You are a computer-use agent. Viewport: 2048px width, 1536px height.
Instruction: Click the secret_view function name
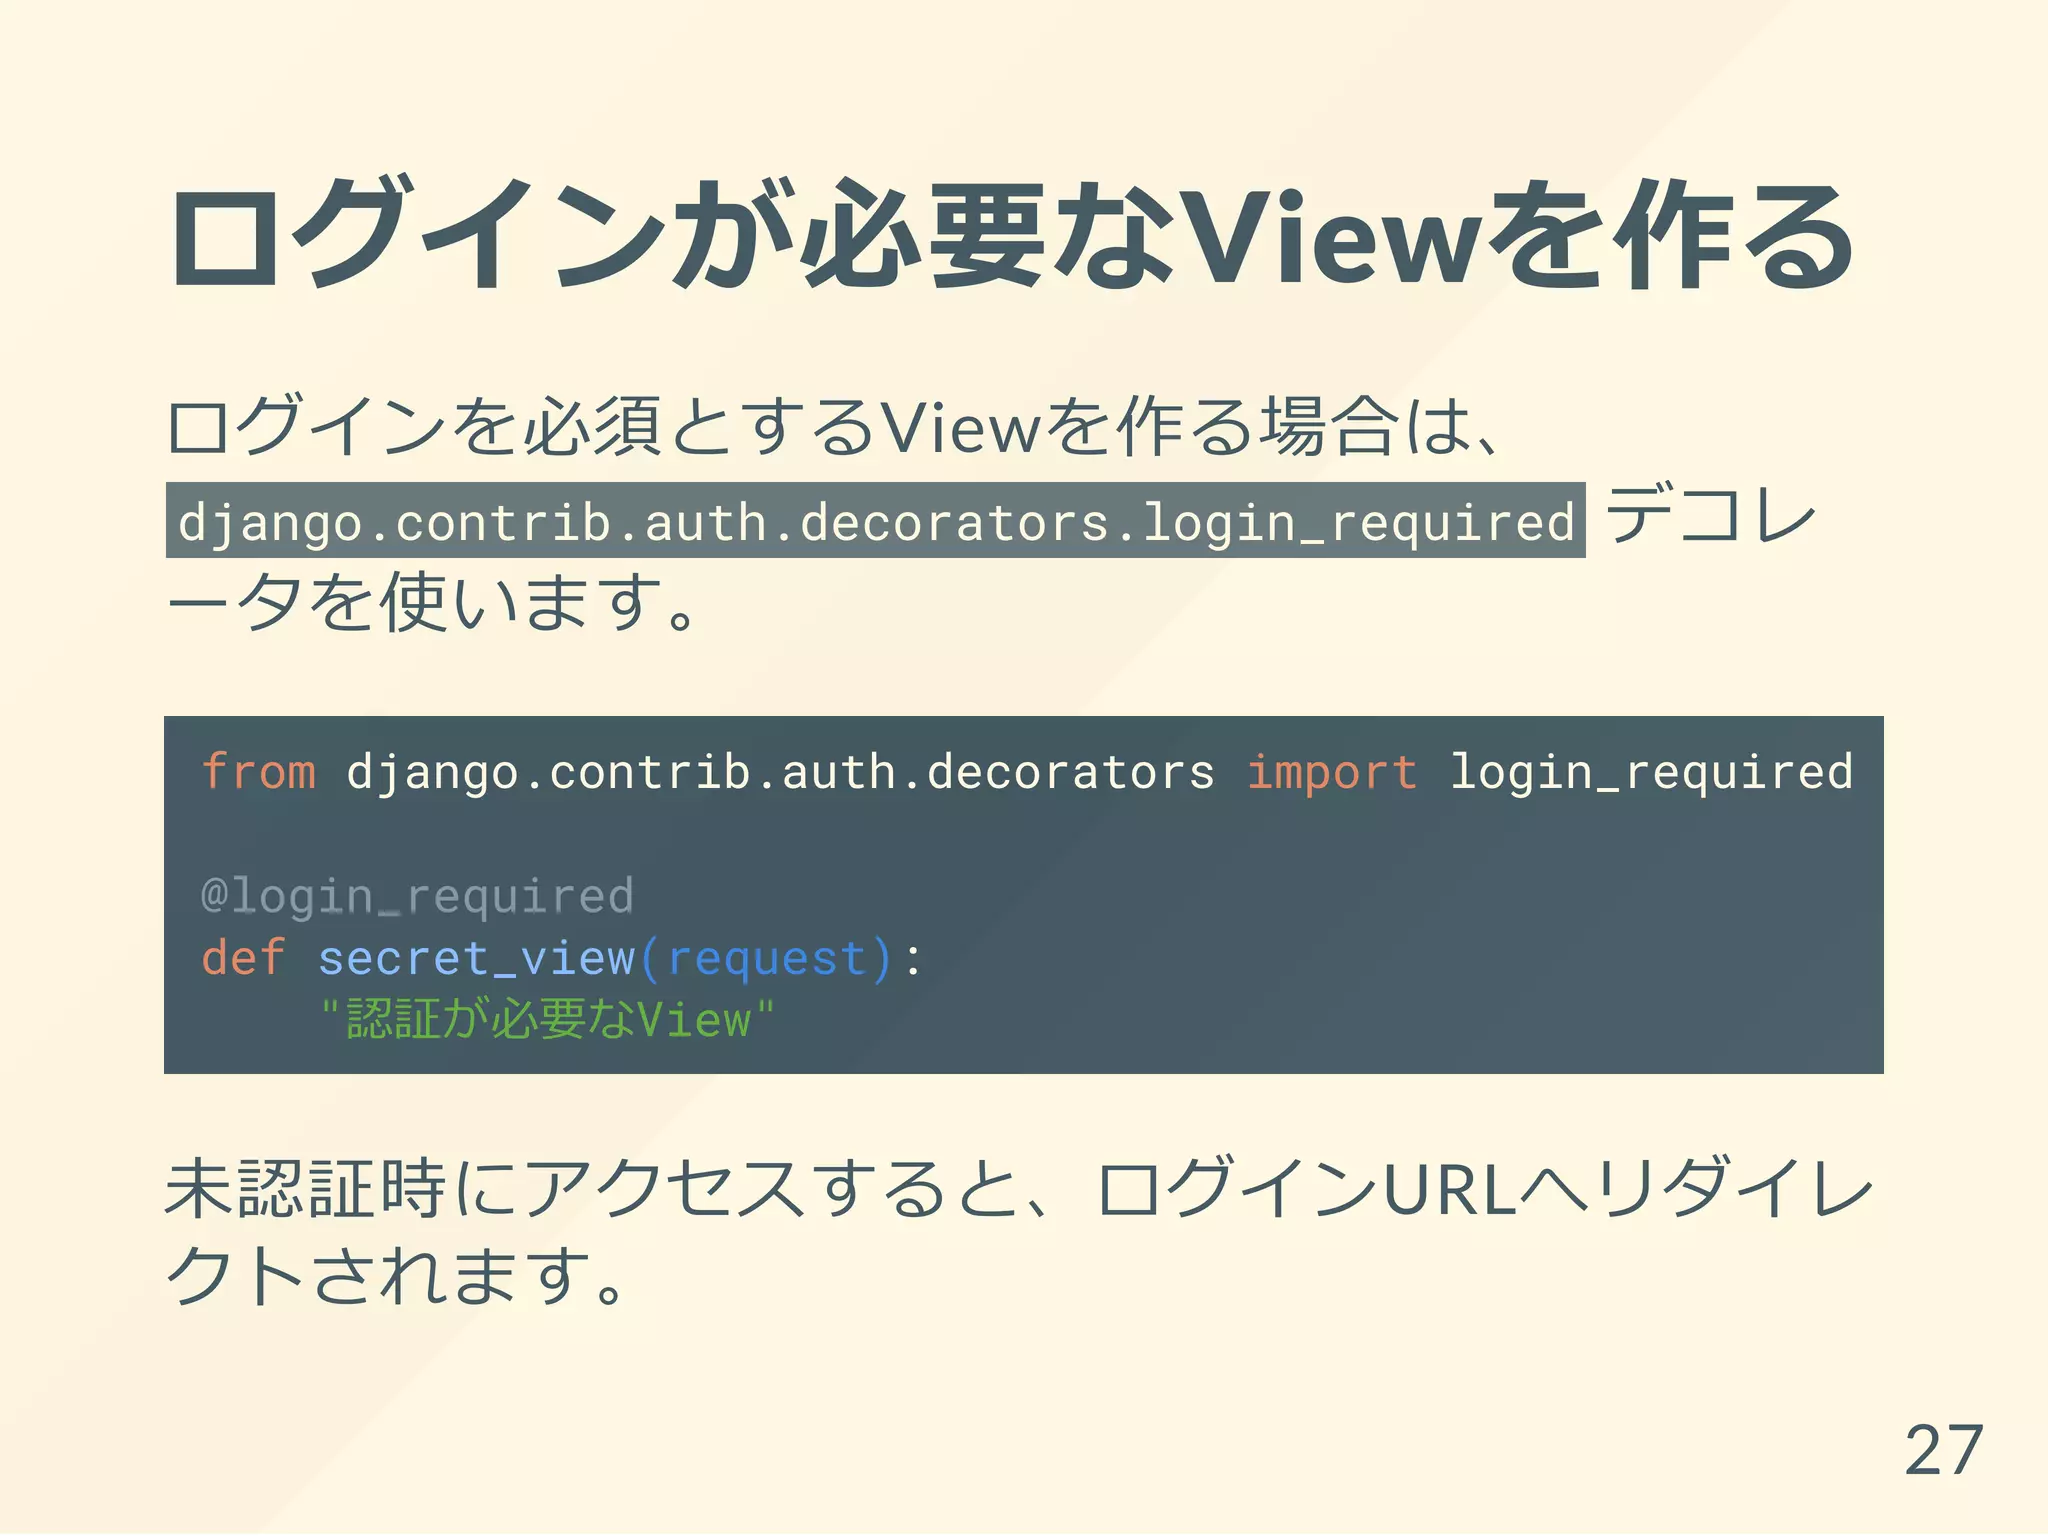point(477,958)
